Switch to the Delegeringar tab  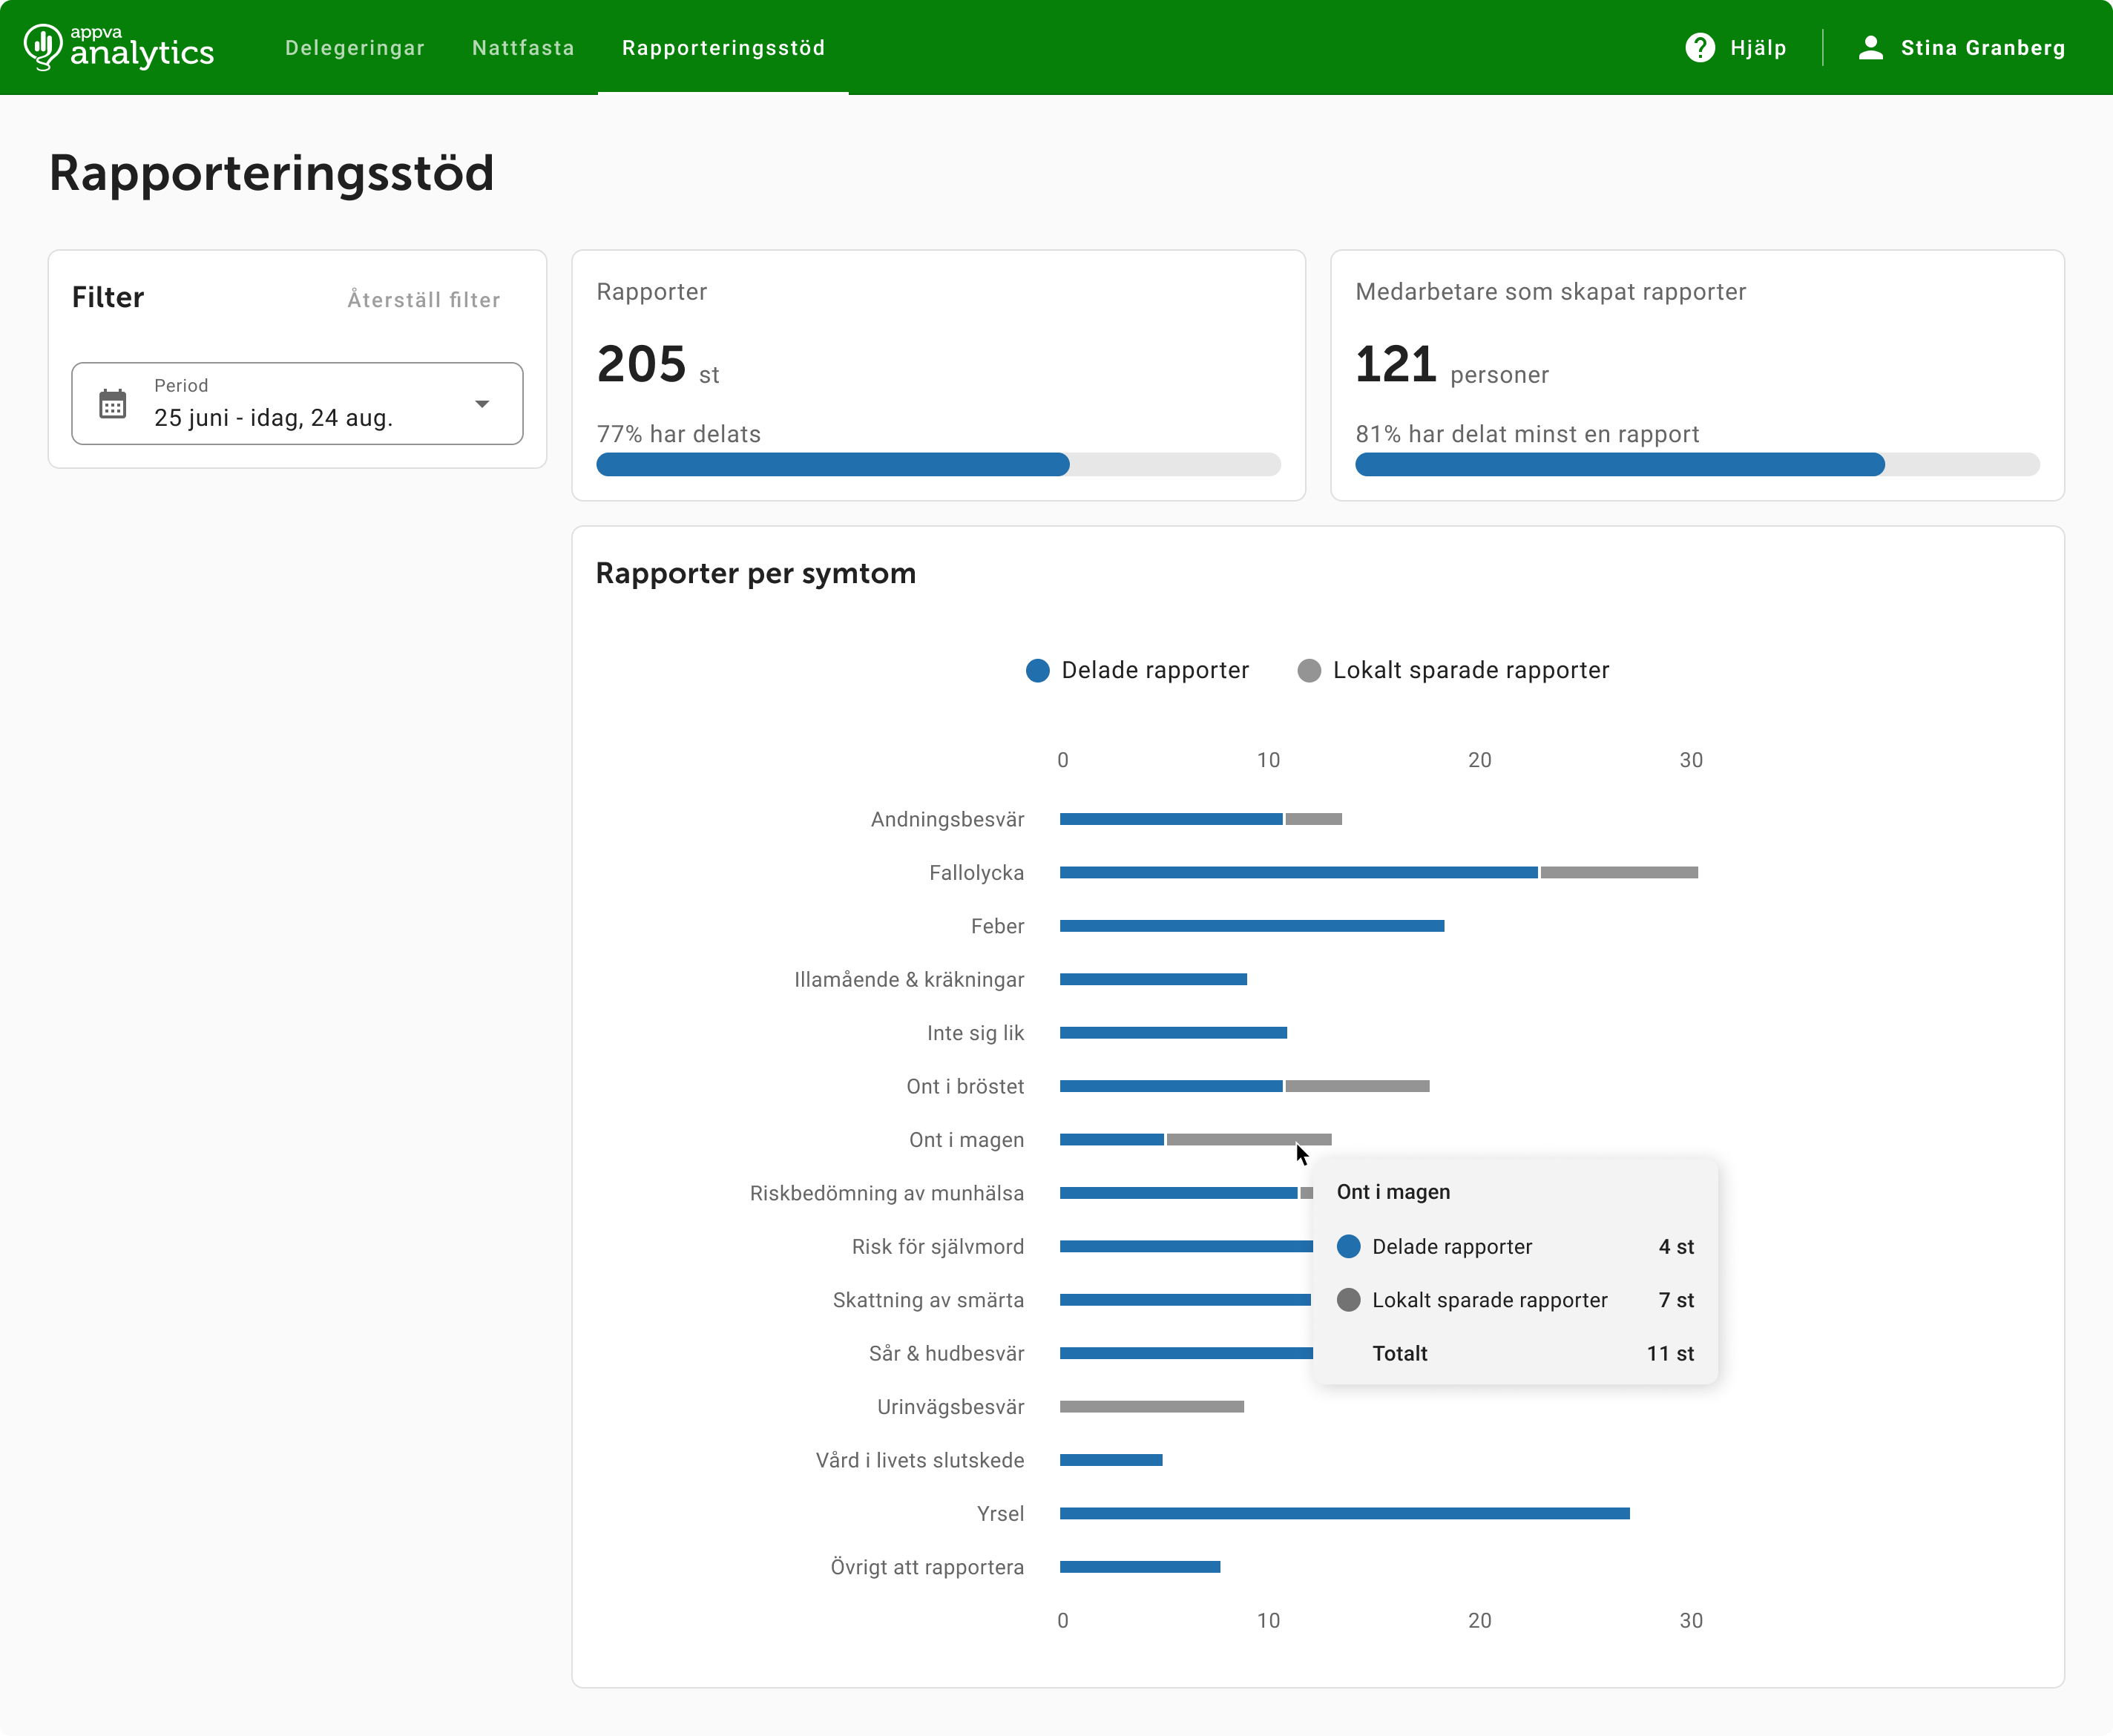coord(355,48)
